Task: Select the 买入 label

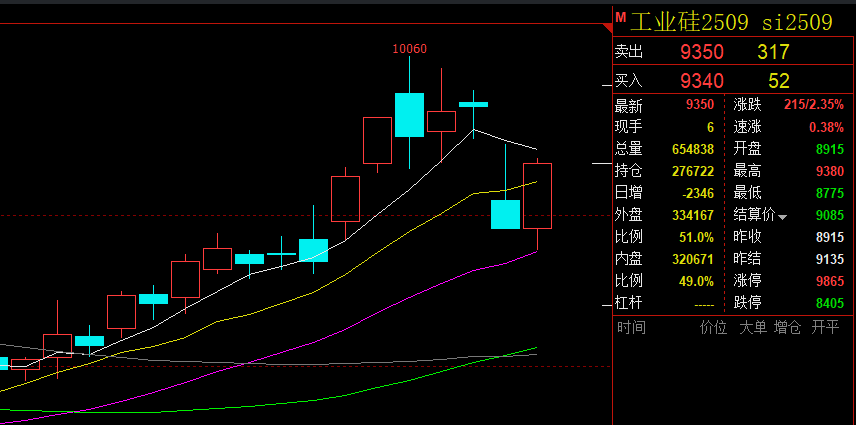Action: (x=629, y=81)
